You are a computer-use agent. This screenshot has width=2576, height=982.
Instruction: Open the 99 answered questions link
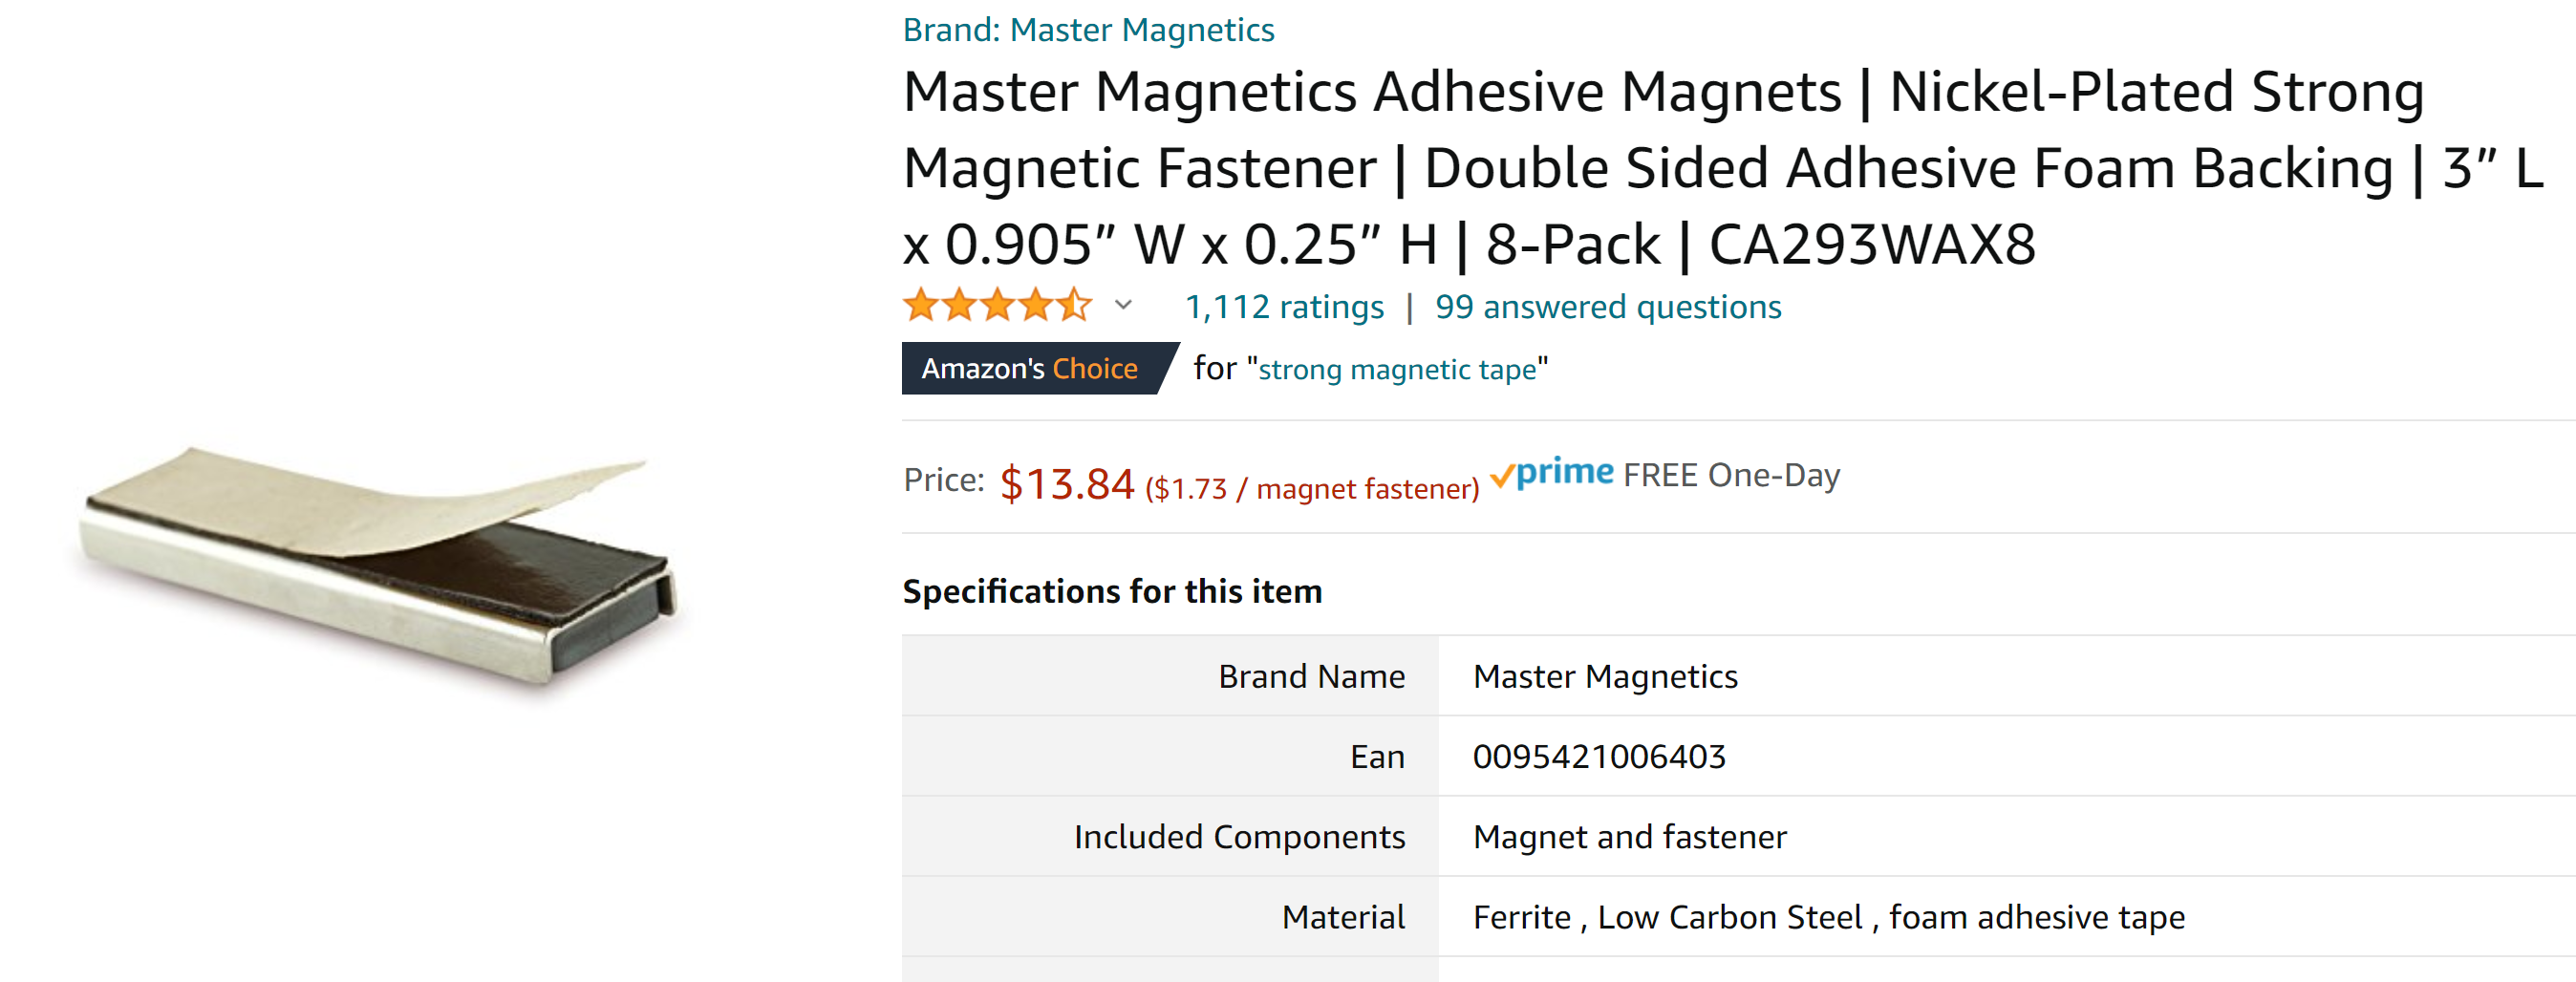point(1608,307)
